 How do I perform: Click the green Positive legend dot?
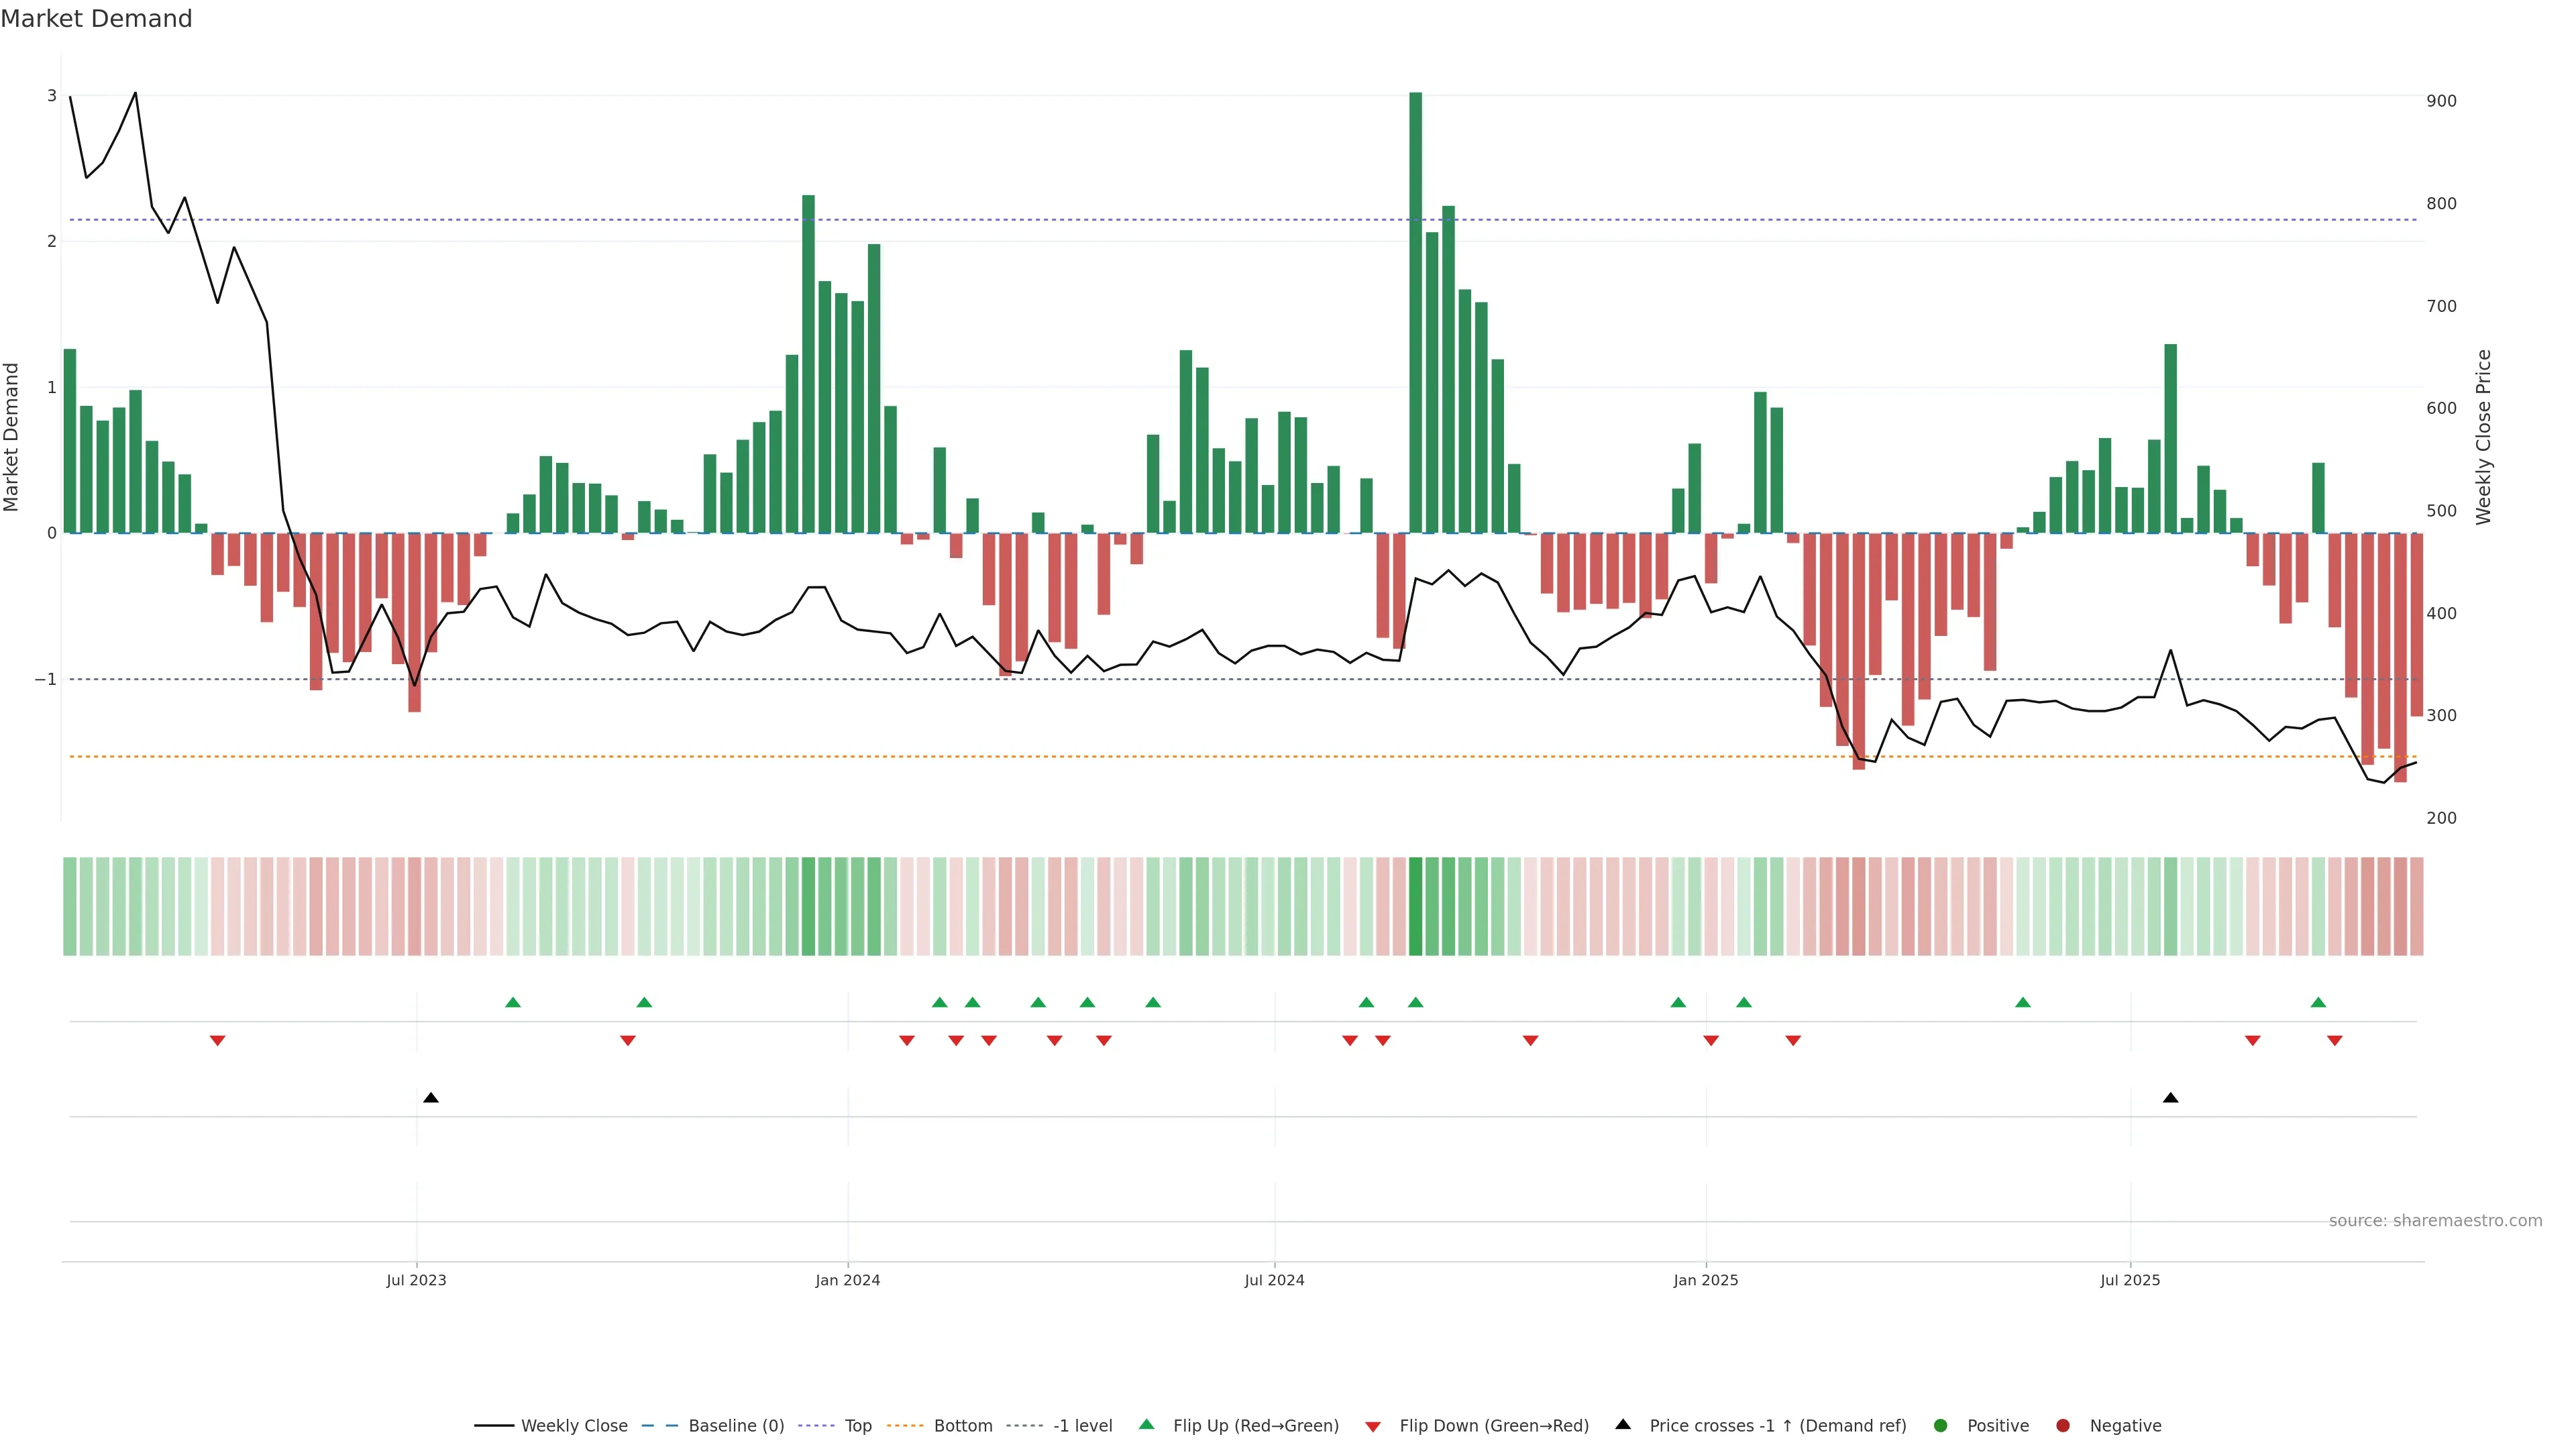(1941, 1425)
